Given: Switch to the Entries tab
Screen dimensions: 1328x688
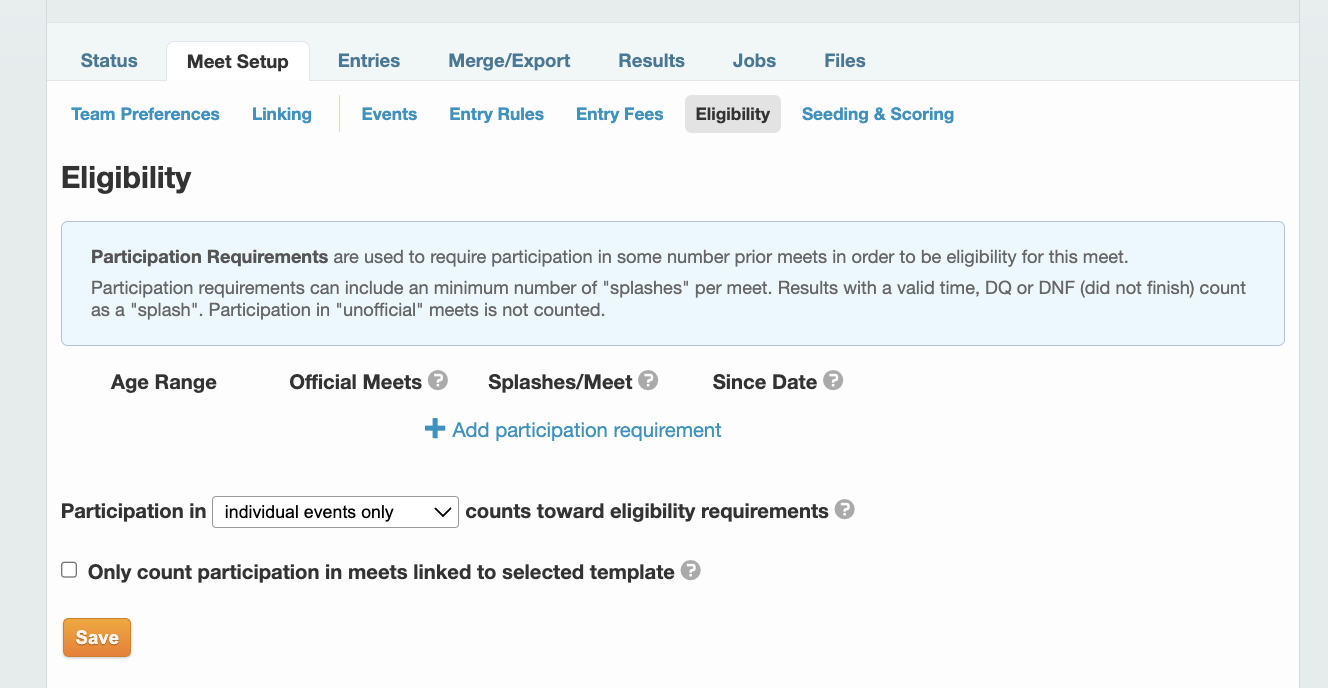Looking at the screenshot, I should pyautogui.click(x=369, y=61).
